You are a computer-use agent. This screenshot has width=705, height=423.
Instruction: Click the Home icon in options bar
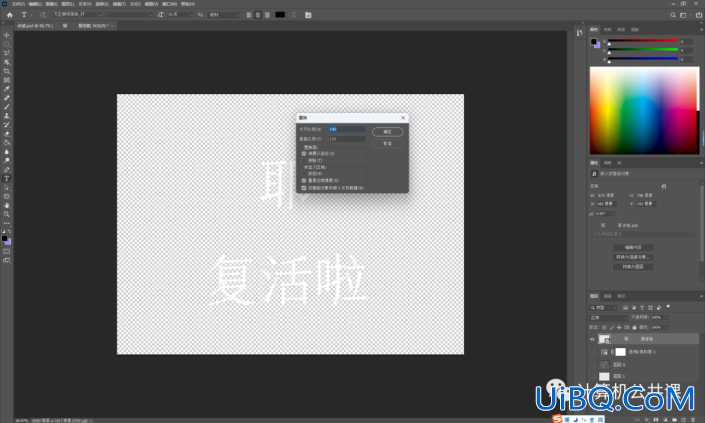(9, 15)
